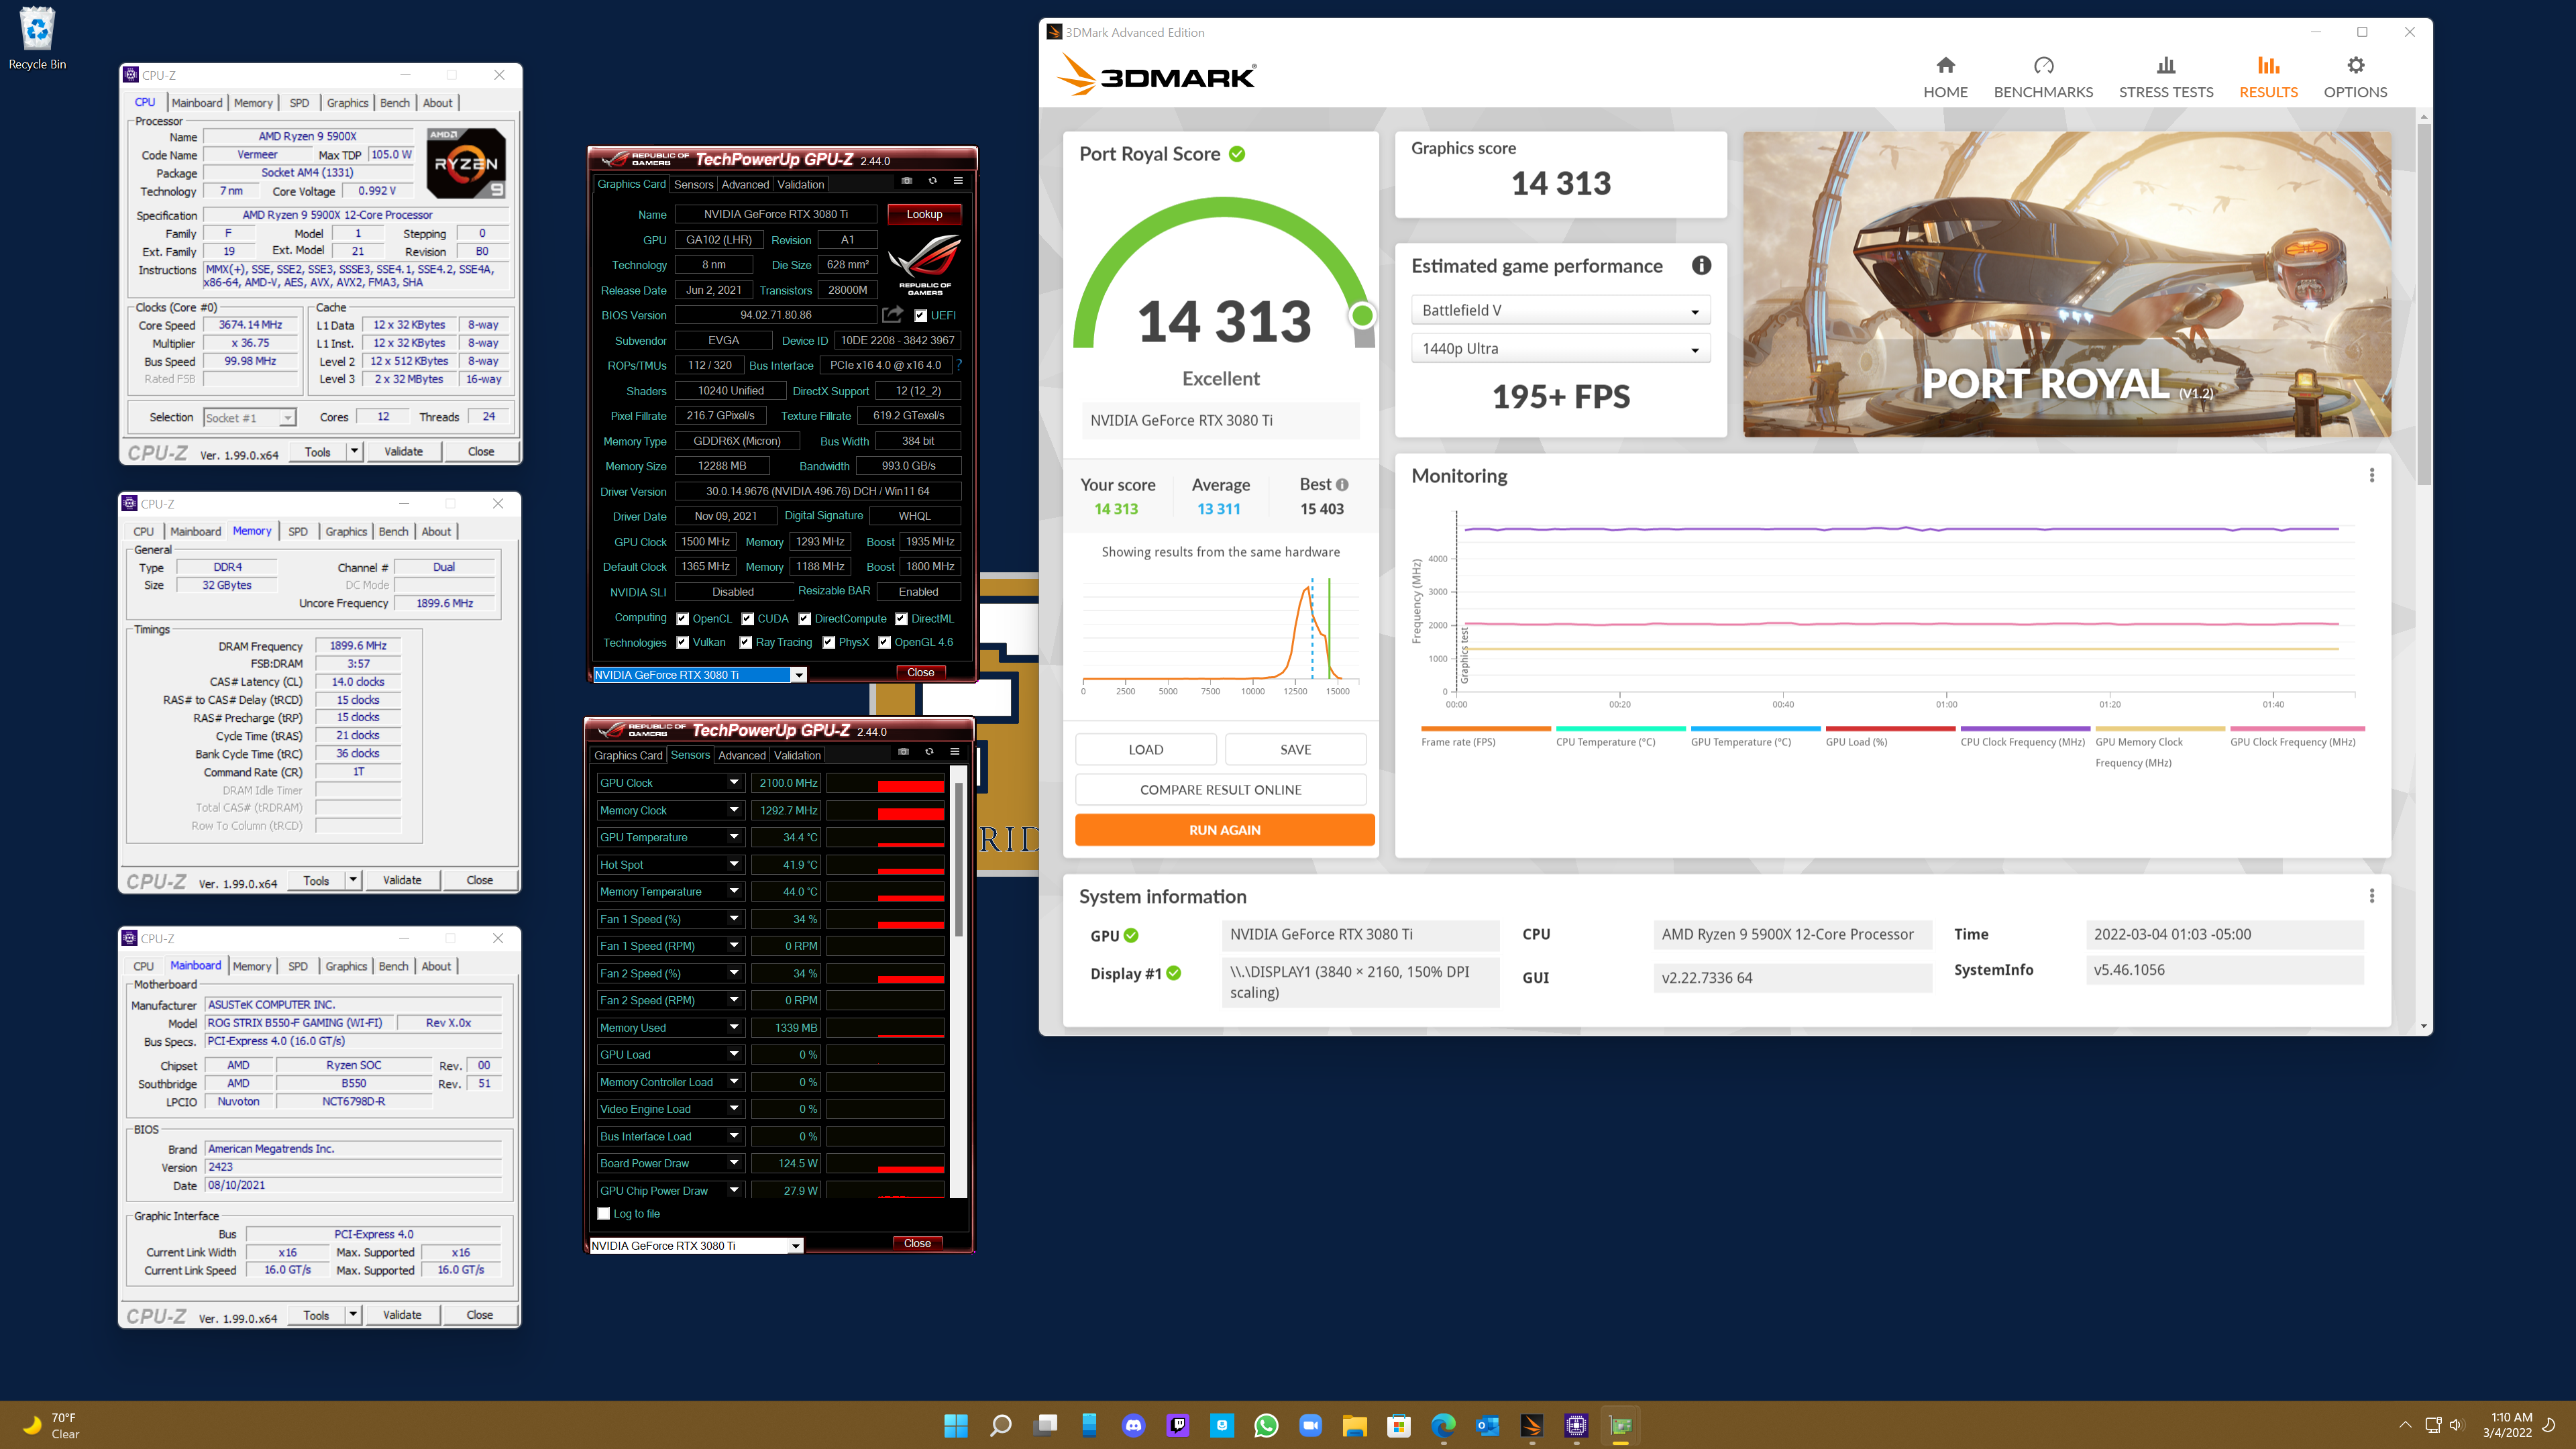Screen dimensions: 2576x1449
Task: Click the Best score info icon
Action: pyautogui.click(x=1342, y=485)
